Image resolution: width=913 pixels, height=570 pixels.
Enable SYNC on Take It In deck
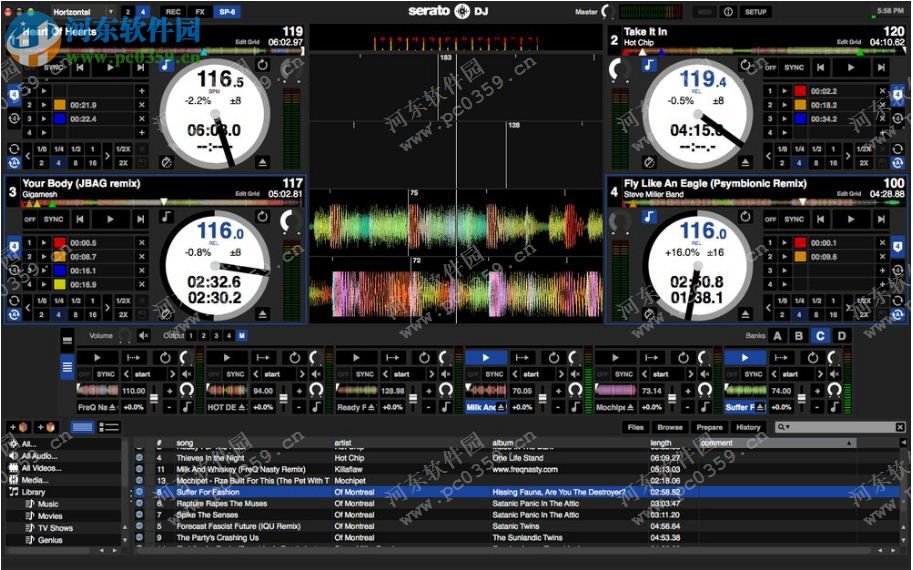[x=794, y=68]
